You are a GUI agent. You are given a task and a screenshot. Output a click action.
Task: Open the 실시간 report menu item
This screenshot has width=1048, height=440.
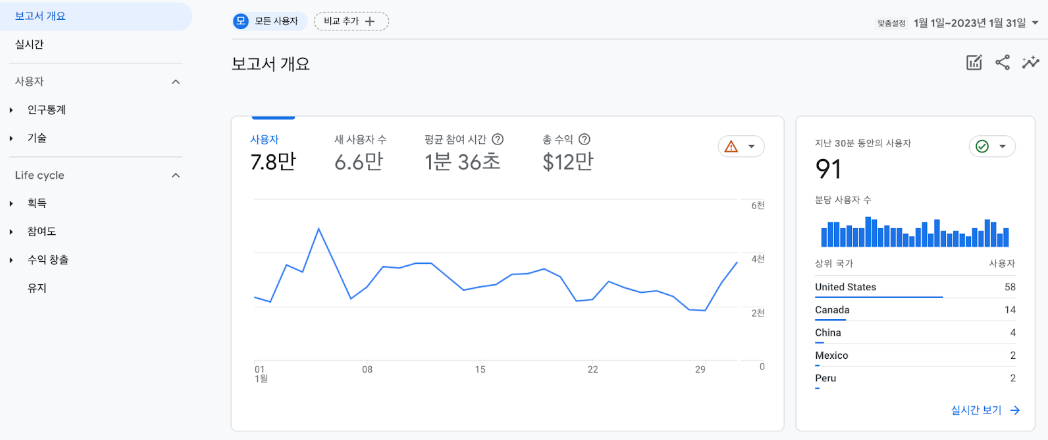pyautogui.click(x=29, y=44)
